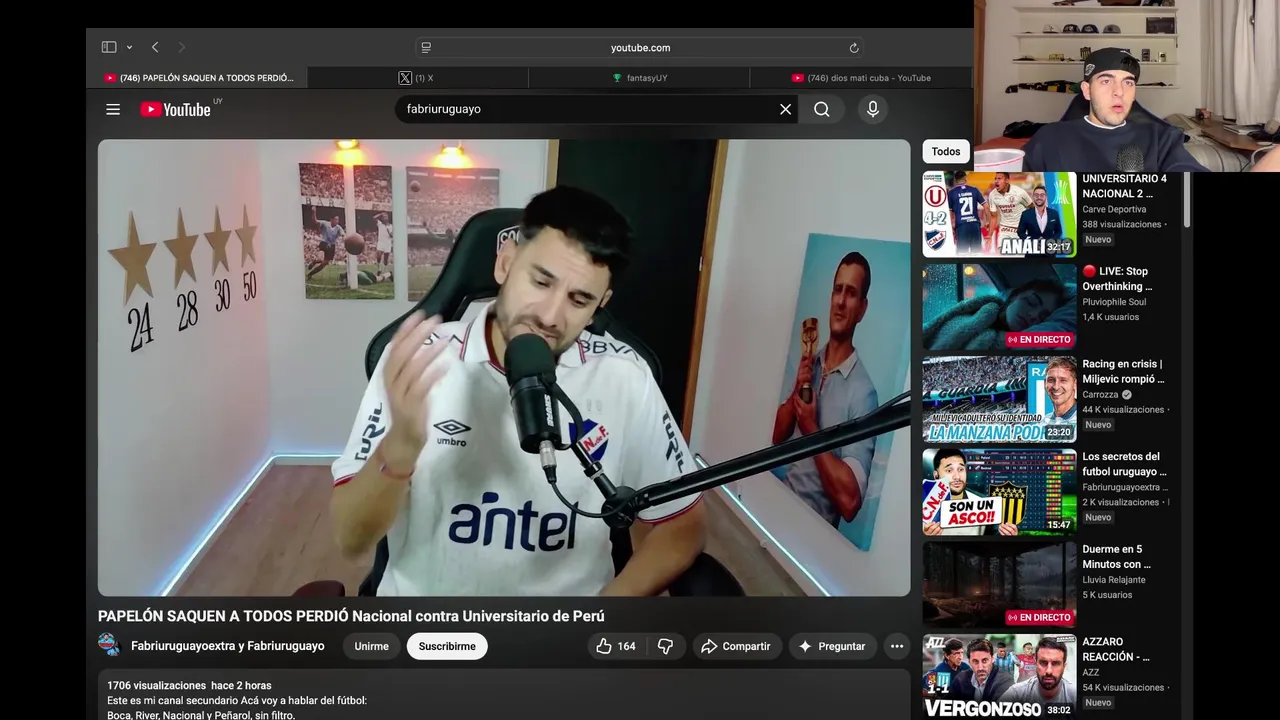Open the Lluvia Relajante channel name
The height and width of the screenshot is (720, 1280).
pyautogui.click(x=1114, y=580)
